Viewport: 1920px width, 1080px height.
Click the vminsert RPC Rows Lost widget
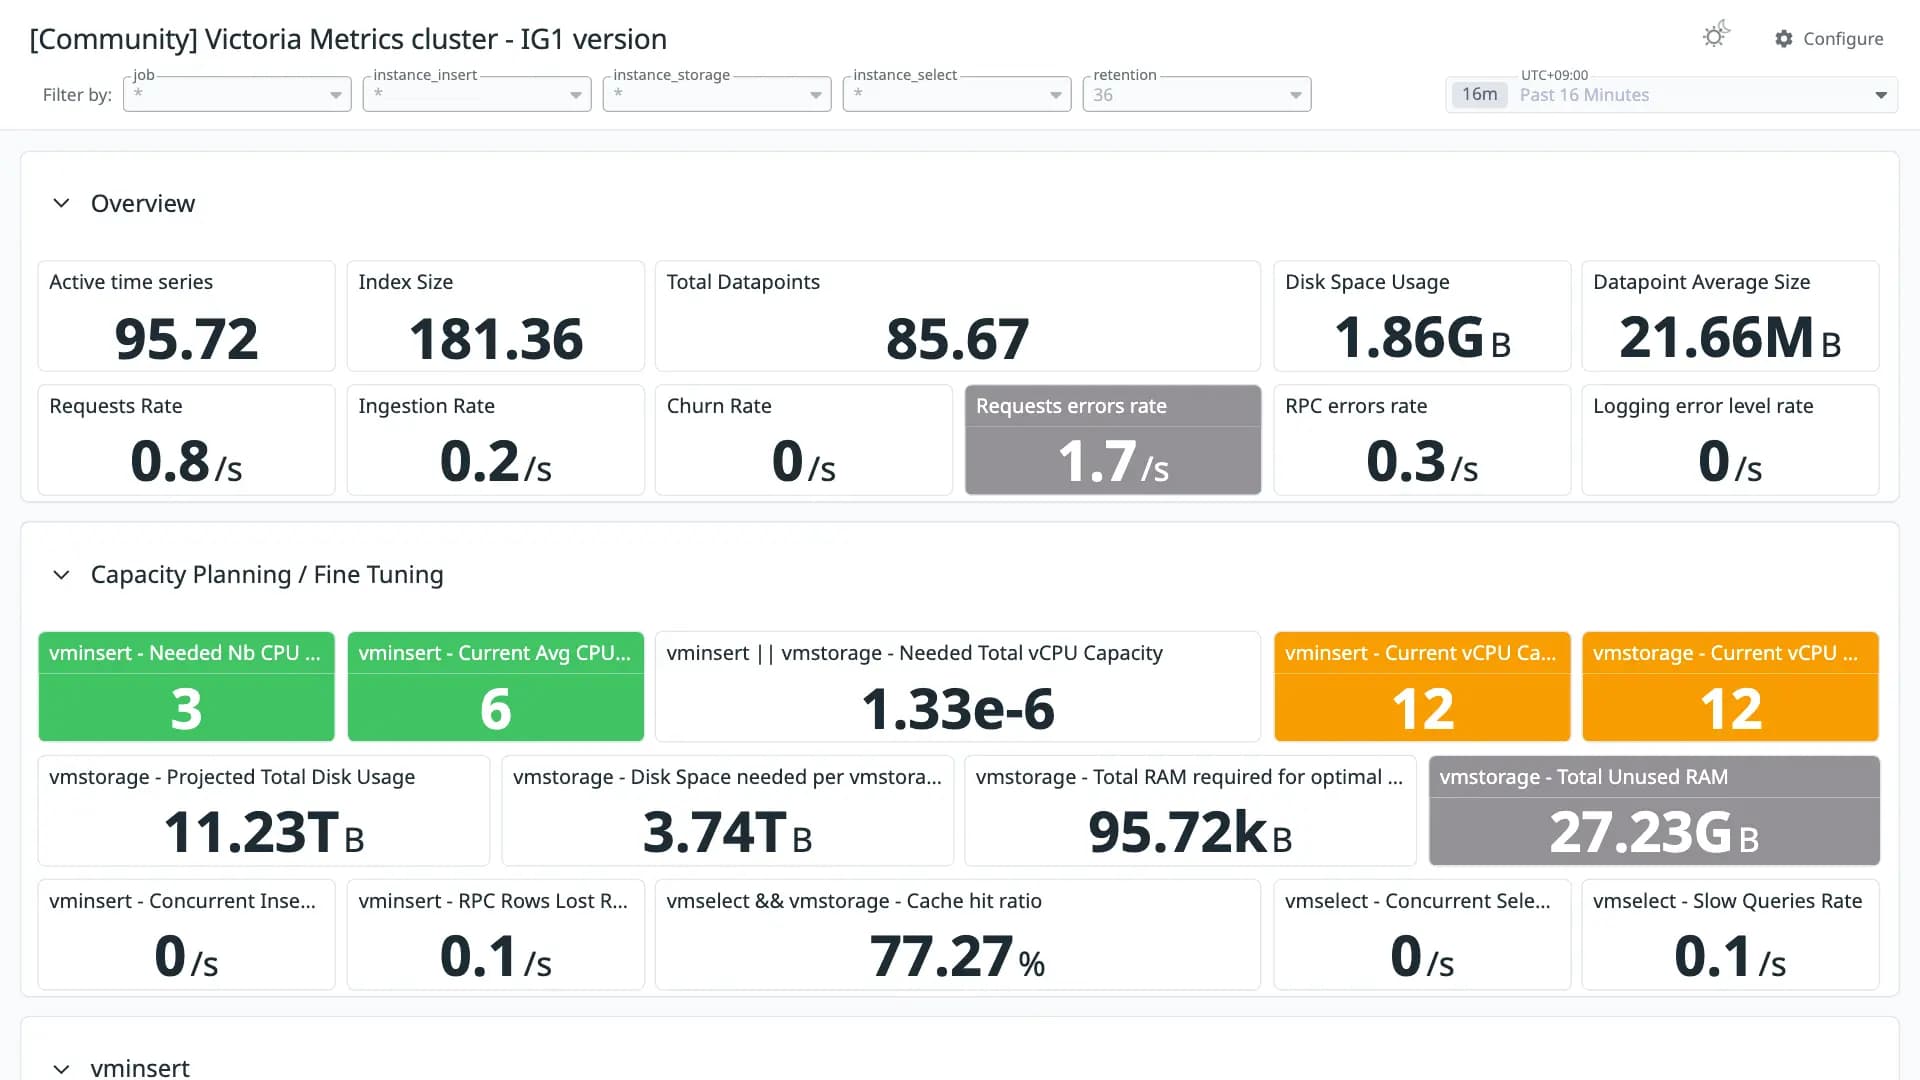[495, 935]
